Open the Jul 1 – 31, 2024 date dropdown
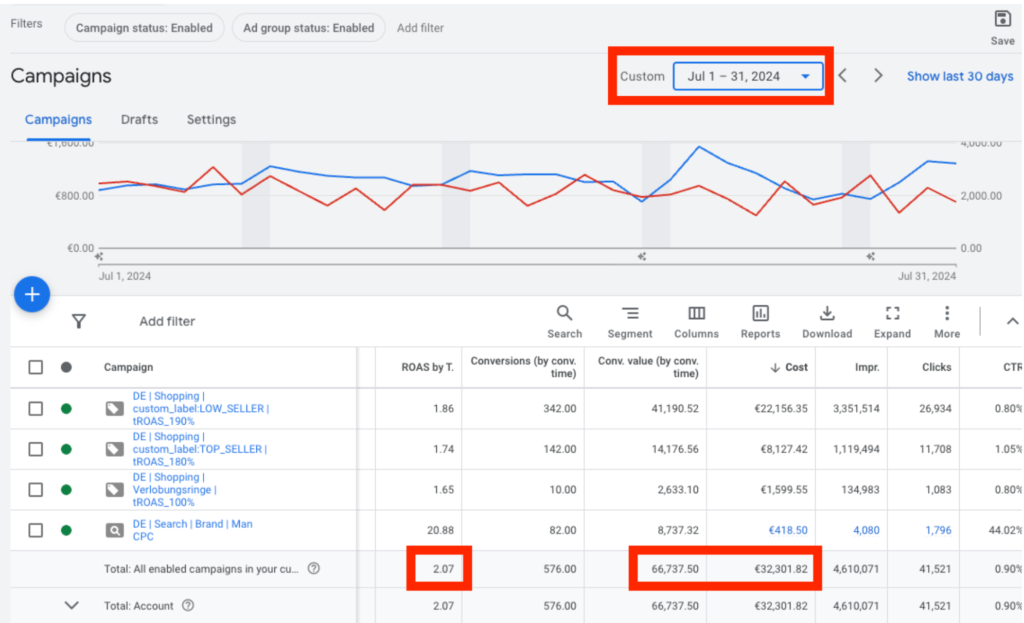1024x623 pixels. point(748,76)
